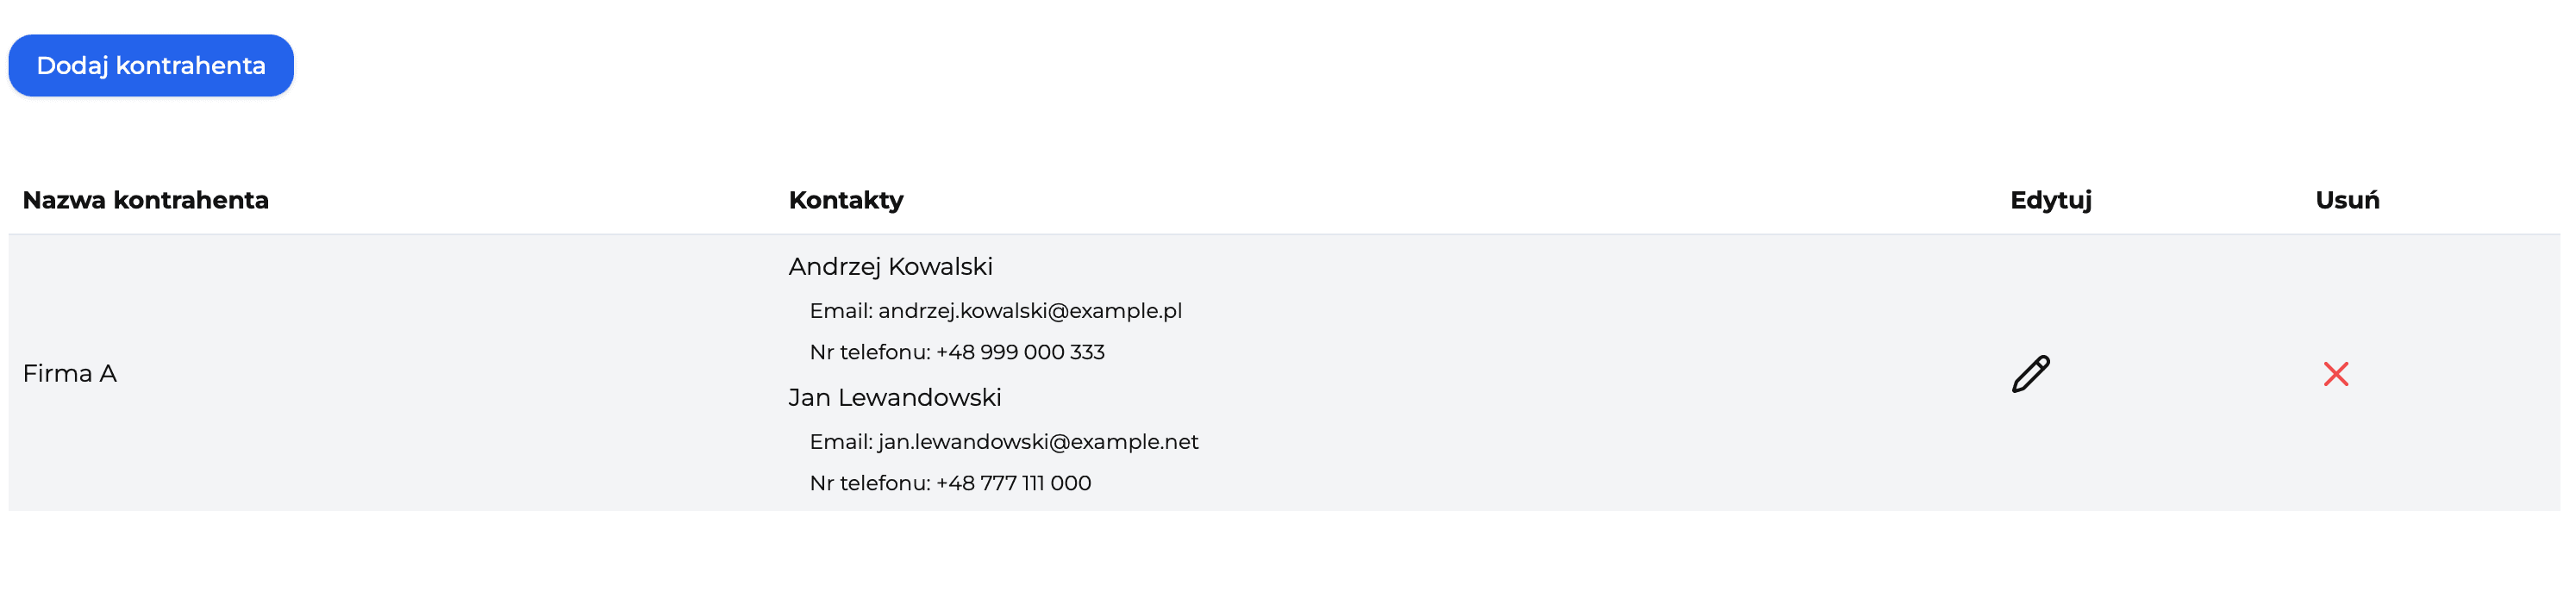Click the pencil edit icon for Firma A
The width and height of the screenshot is (2576, 598).
point(2030,374)
